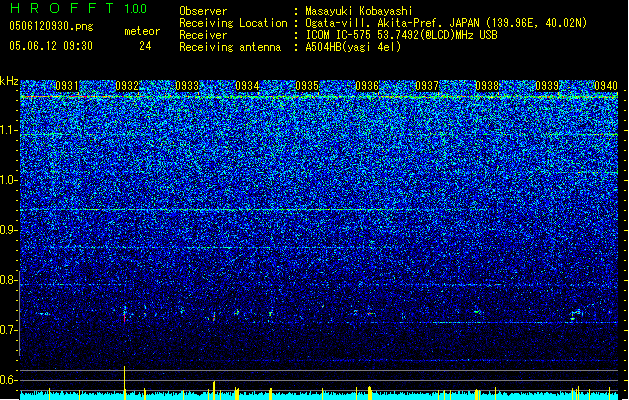Image resolution: width=629 pixels, height=400 pixels.
Task: Click the file name 0506120930.png
Action: 51,26
